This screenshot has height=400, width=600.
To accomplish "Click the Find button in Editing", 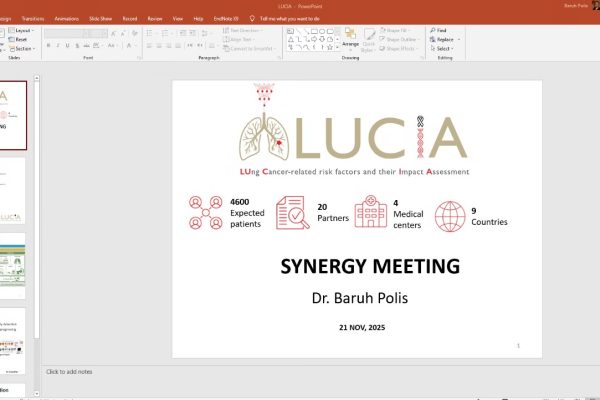I will [439, 30].
